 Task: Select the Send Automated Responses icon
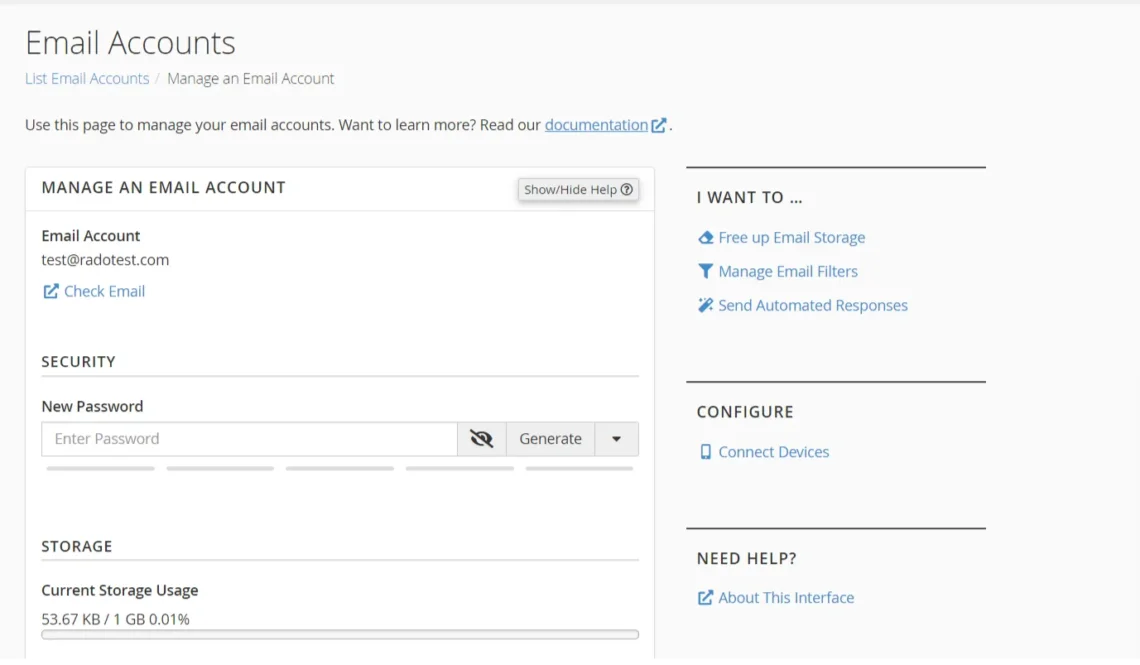(x=704, y=305)
